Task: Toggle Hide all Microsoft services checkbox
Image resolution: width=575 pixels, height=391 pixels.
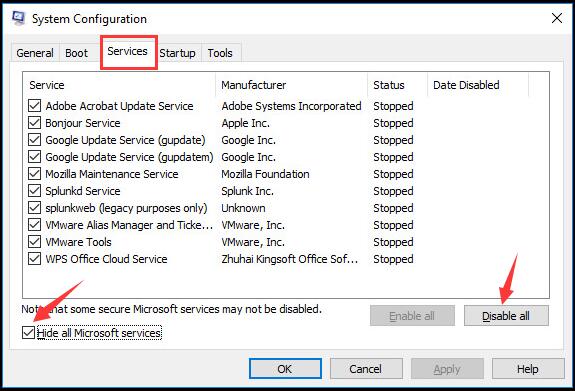Action: point(28,333)
